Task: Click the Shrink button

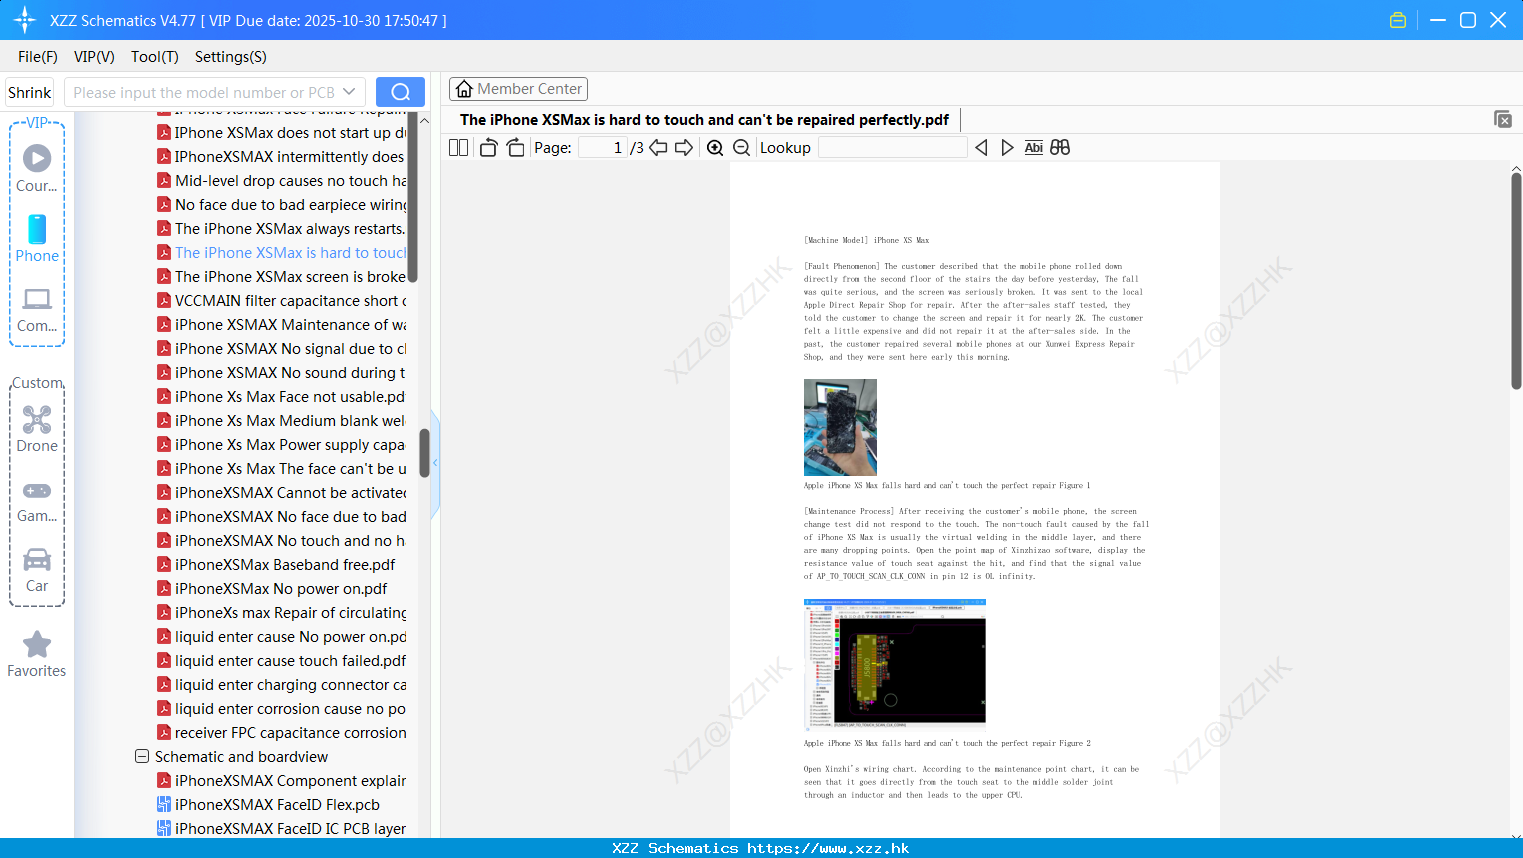Action: click(30, 92)
